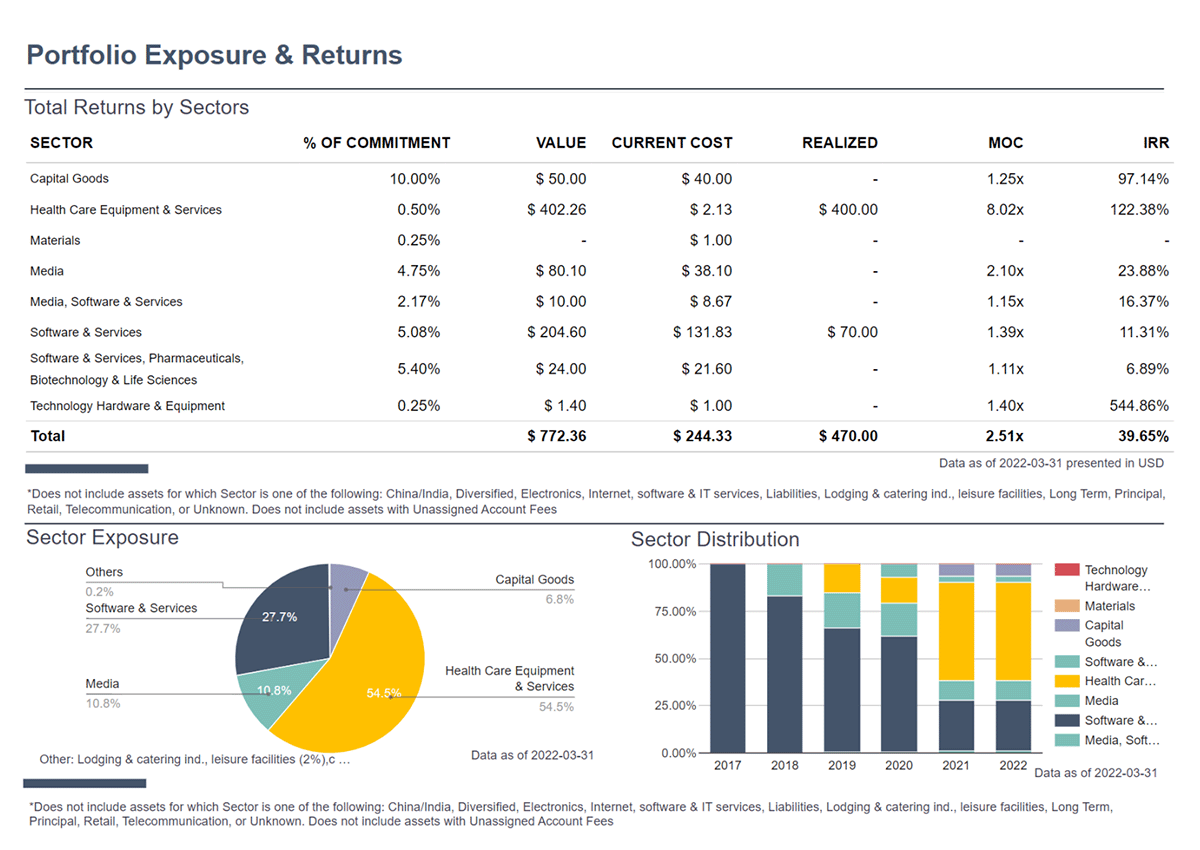Click the Data as of 2022-03-31 label
Viewport: 1200px width, 850px height.
tap(533, 755)
